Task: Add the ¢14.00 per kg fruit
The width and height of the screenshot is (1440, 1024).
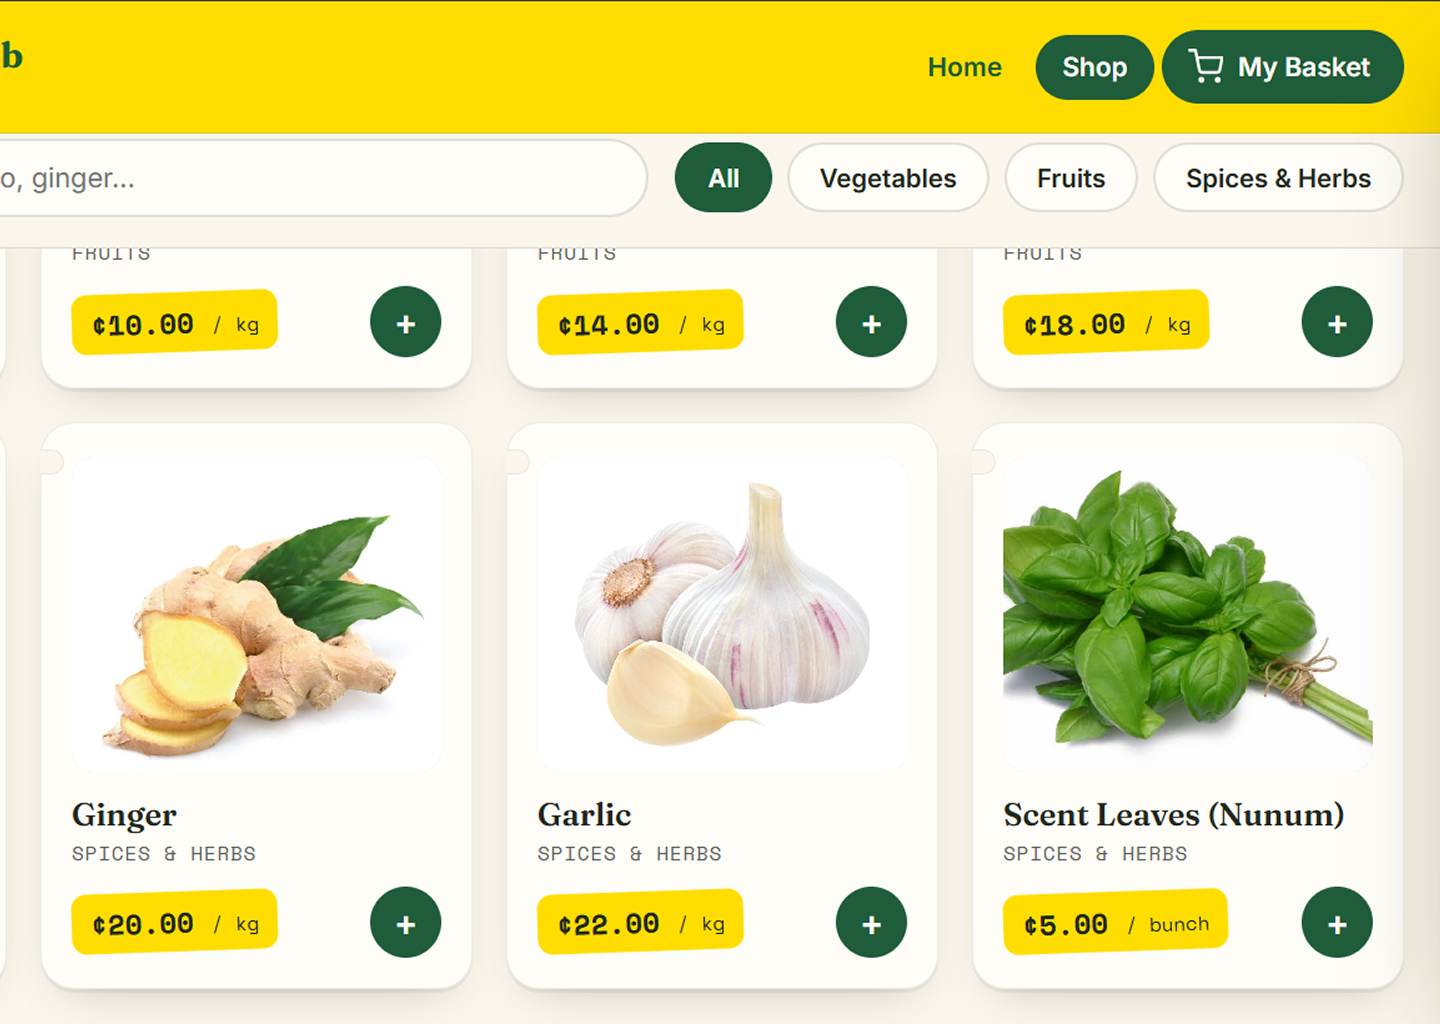Action: click(872, 322)
